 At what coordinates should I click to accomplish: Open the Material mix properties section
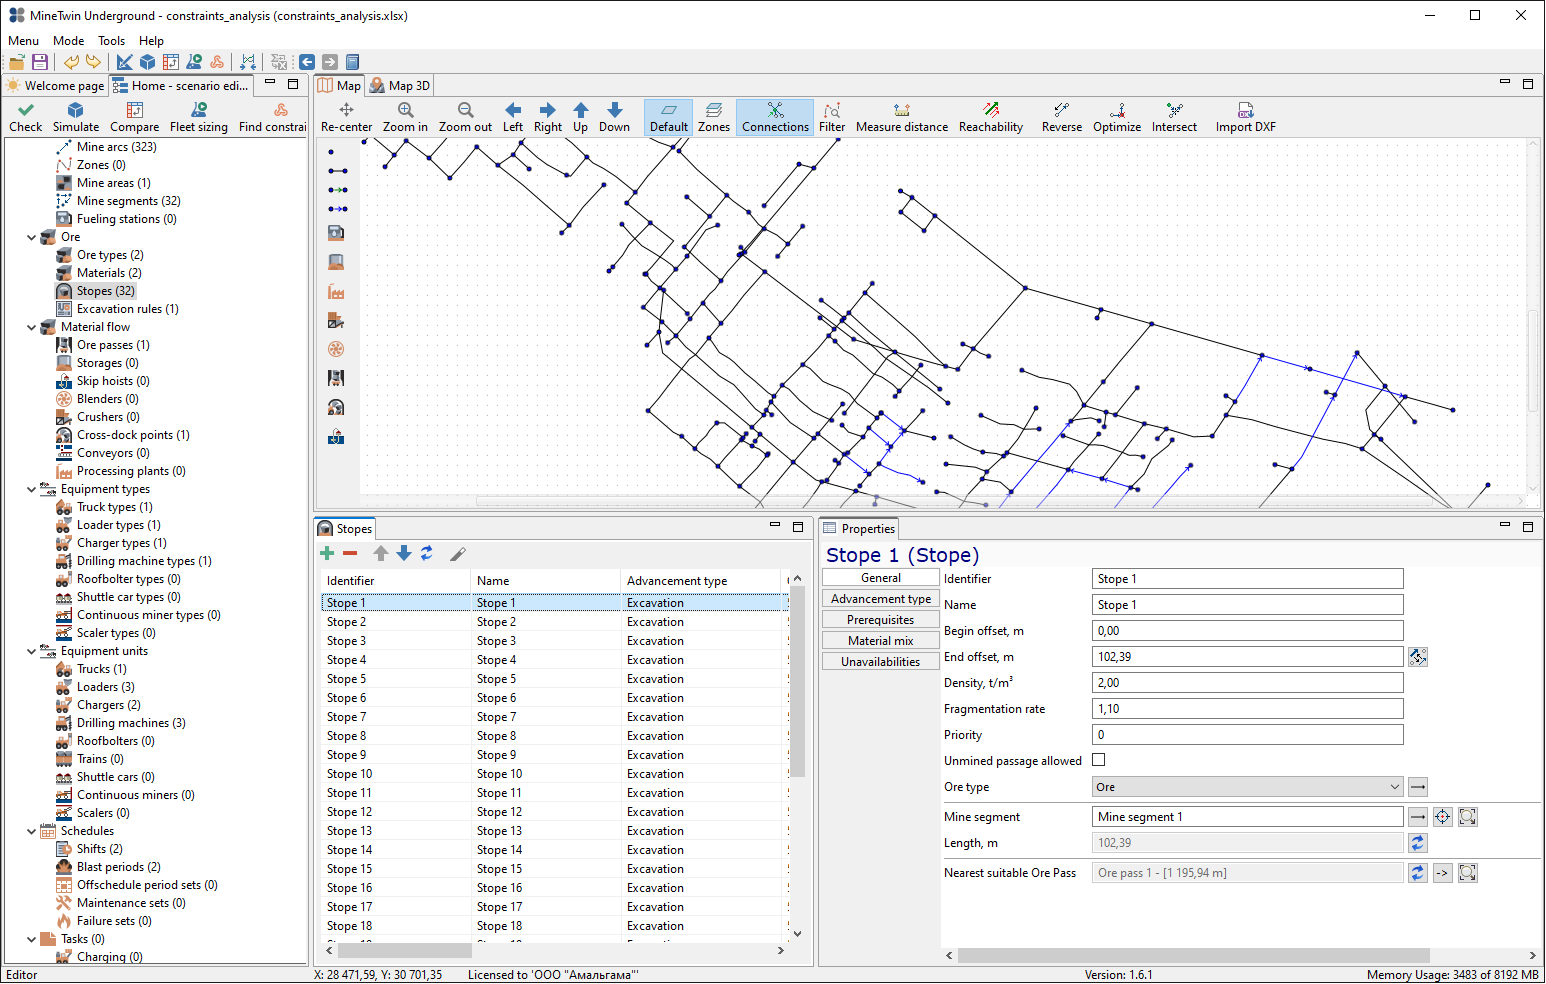[881, 641]
